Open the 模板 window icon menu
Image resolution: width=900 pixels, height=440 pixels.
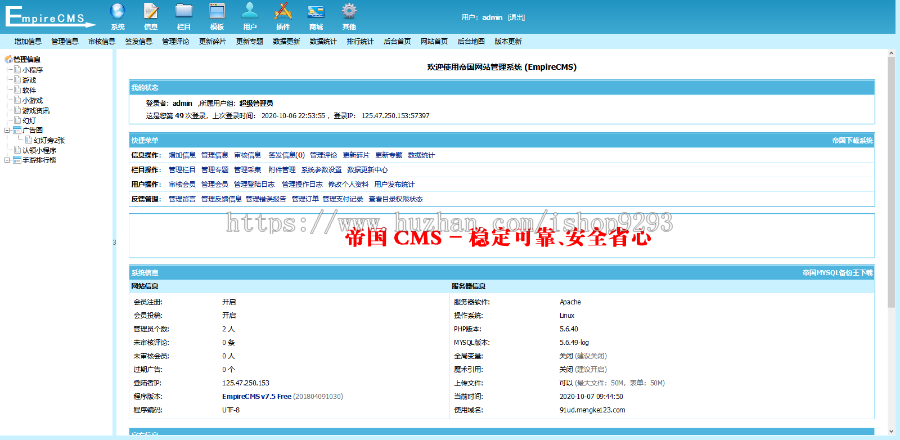[x=216, y=16]
